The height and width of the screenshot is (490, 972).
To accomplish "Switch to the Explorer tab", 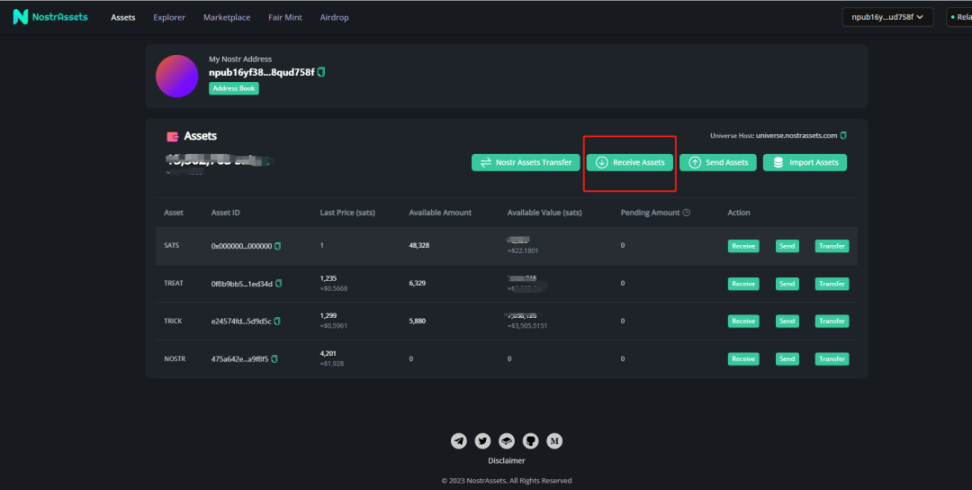I will [169, 18].
